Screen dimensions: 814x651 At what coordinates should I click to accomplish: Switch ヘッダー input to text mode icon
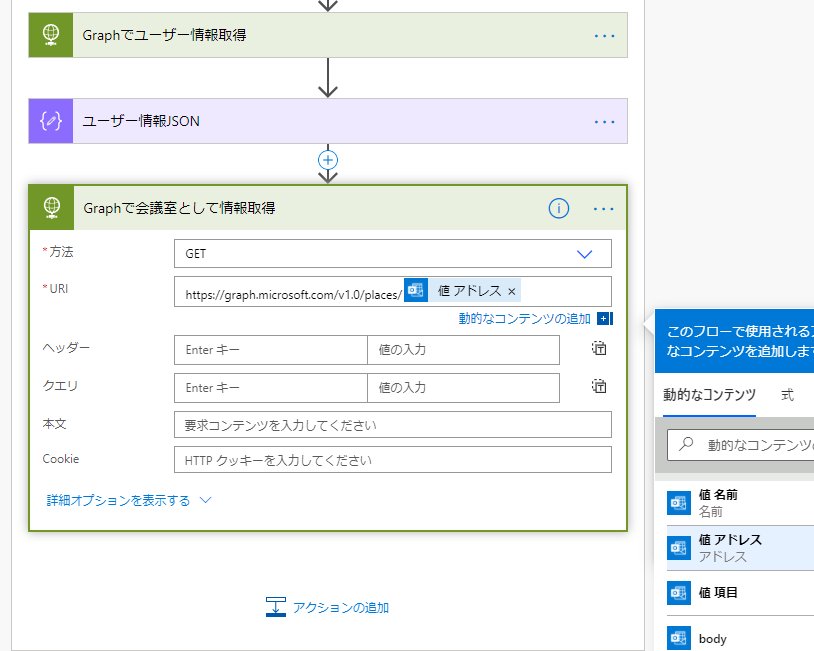click(x=598, y=349)
